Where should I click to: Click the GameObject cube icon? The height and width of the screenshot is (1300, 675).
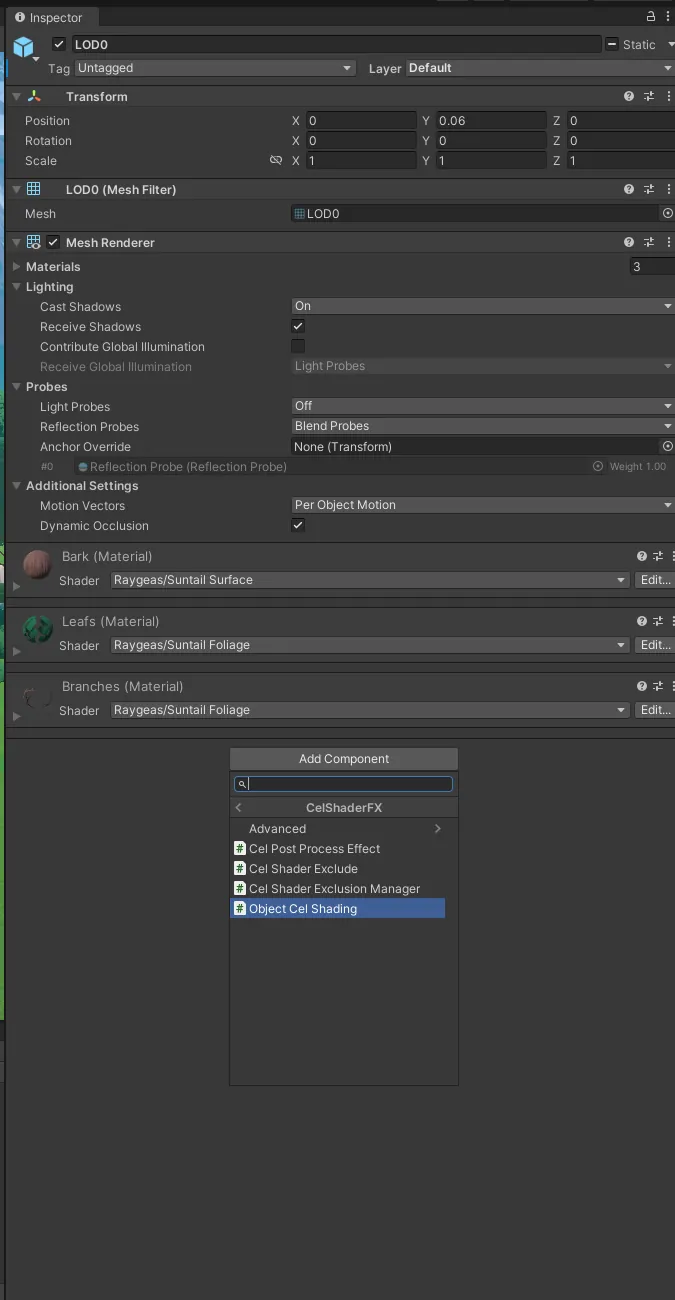click(23, 47)
